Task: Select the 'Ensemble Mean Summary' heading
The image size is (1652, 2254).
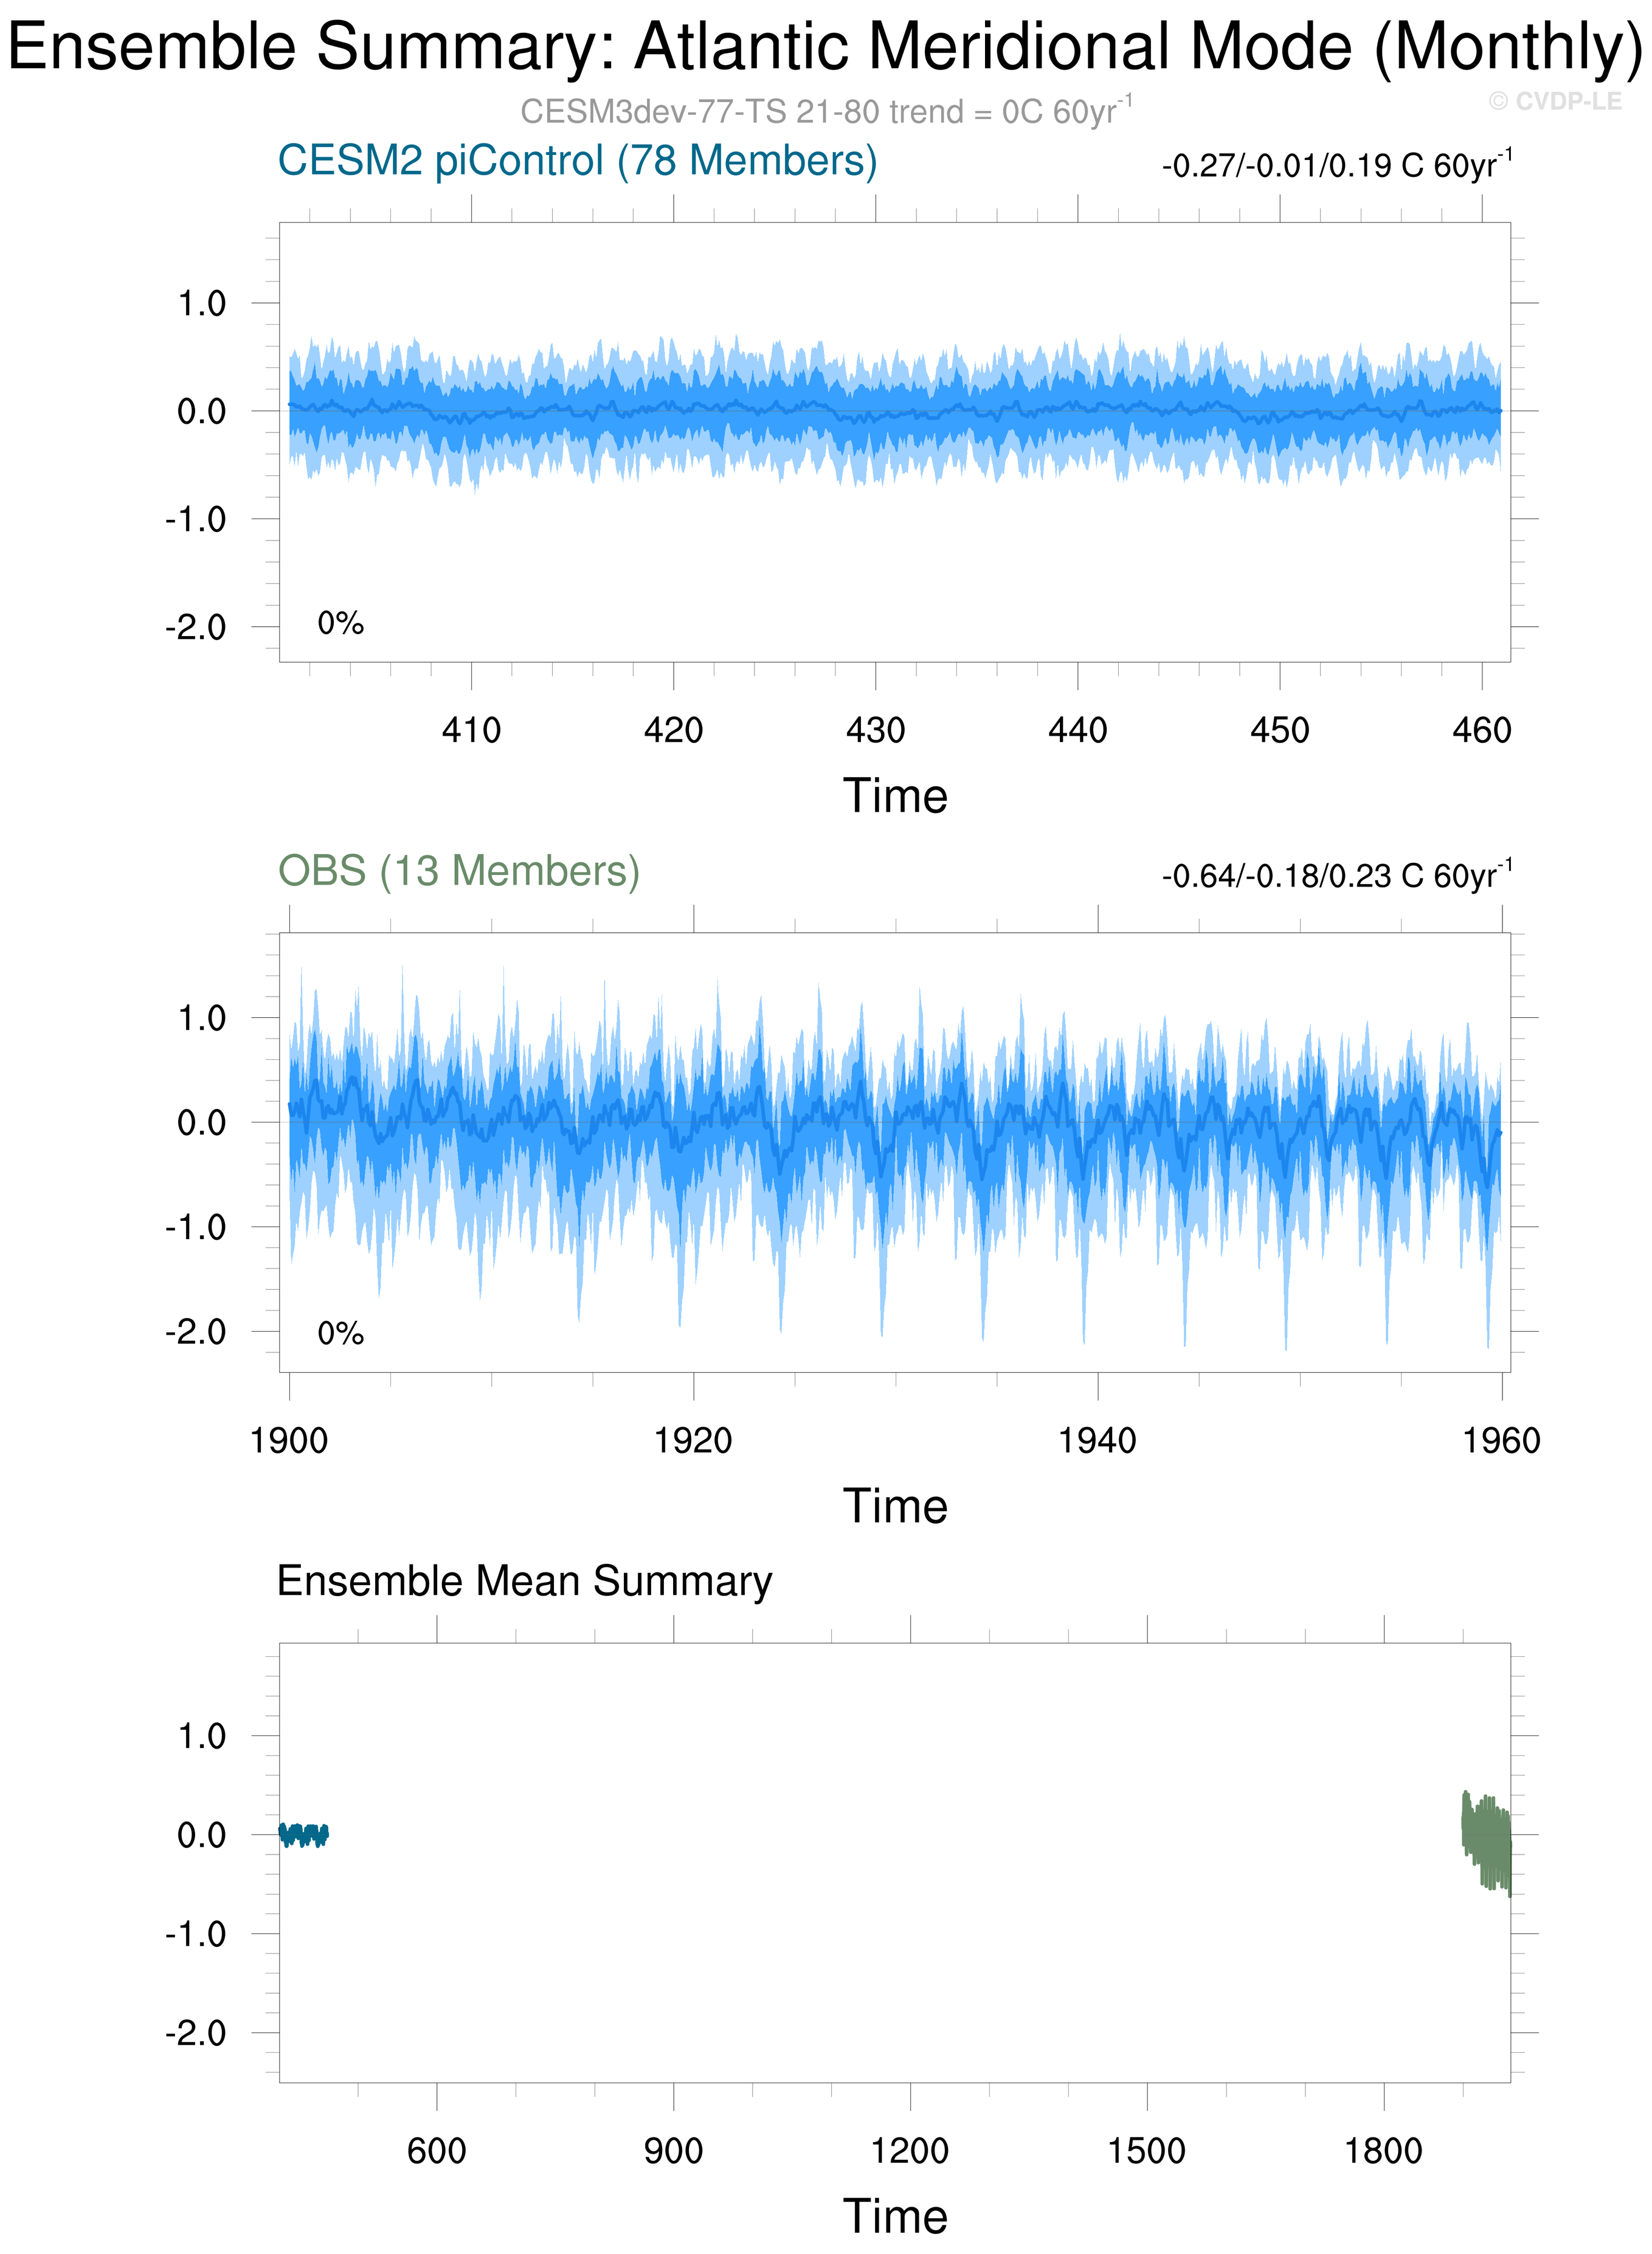Action: tap(524, 1581)
